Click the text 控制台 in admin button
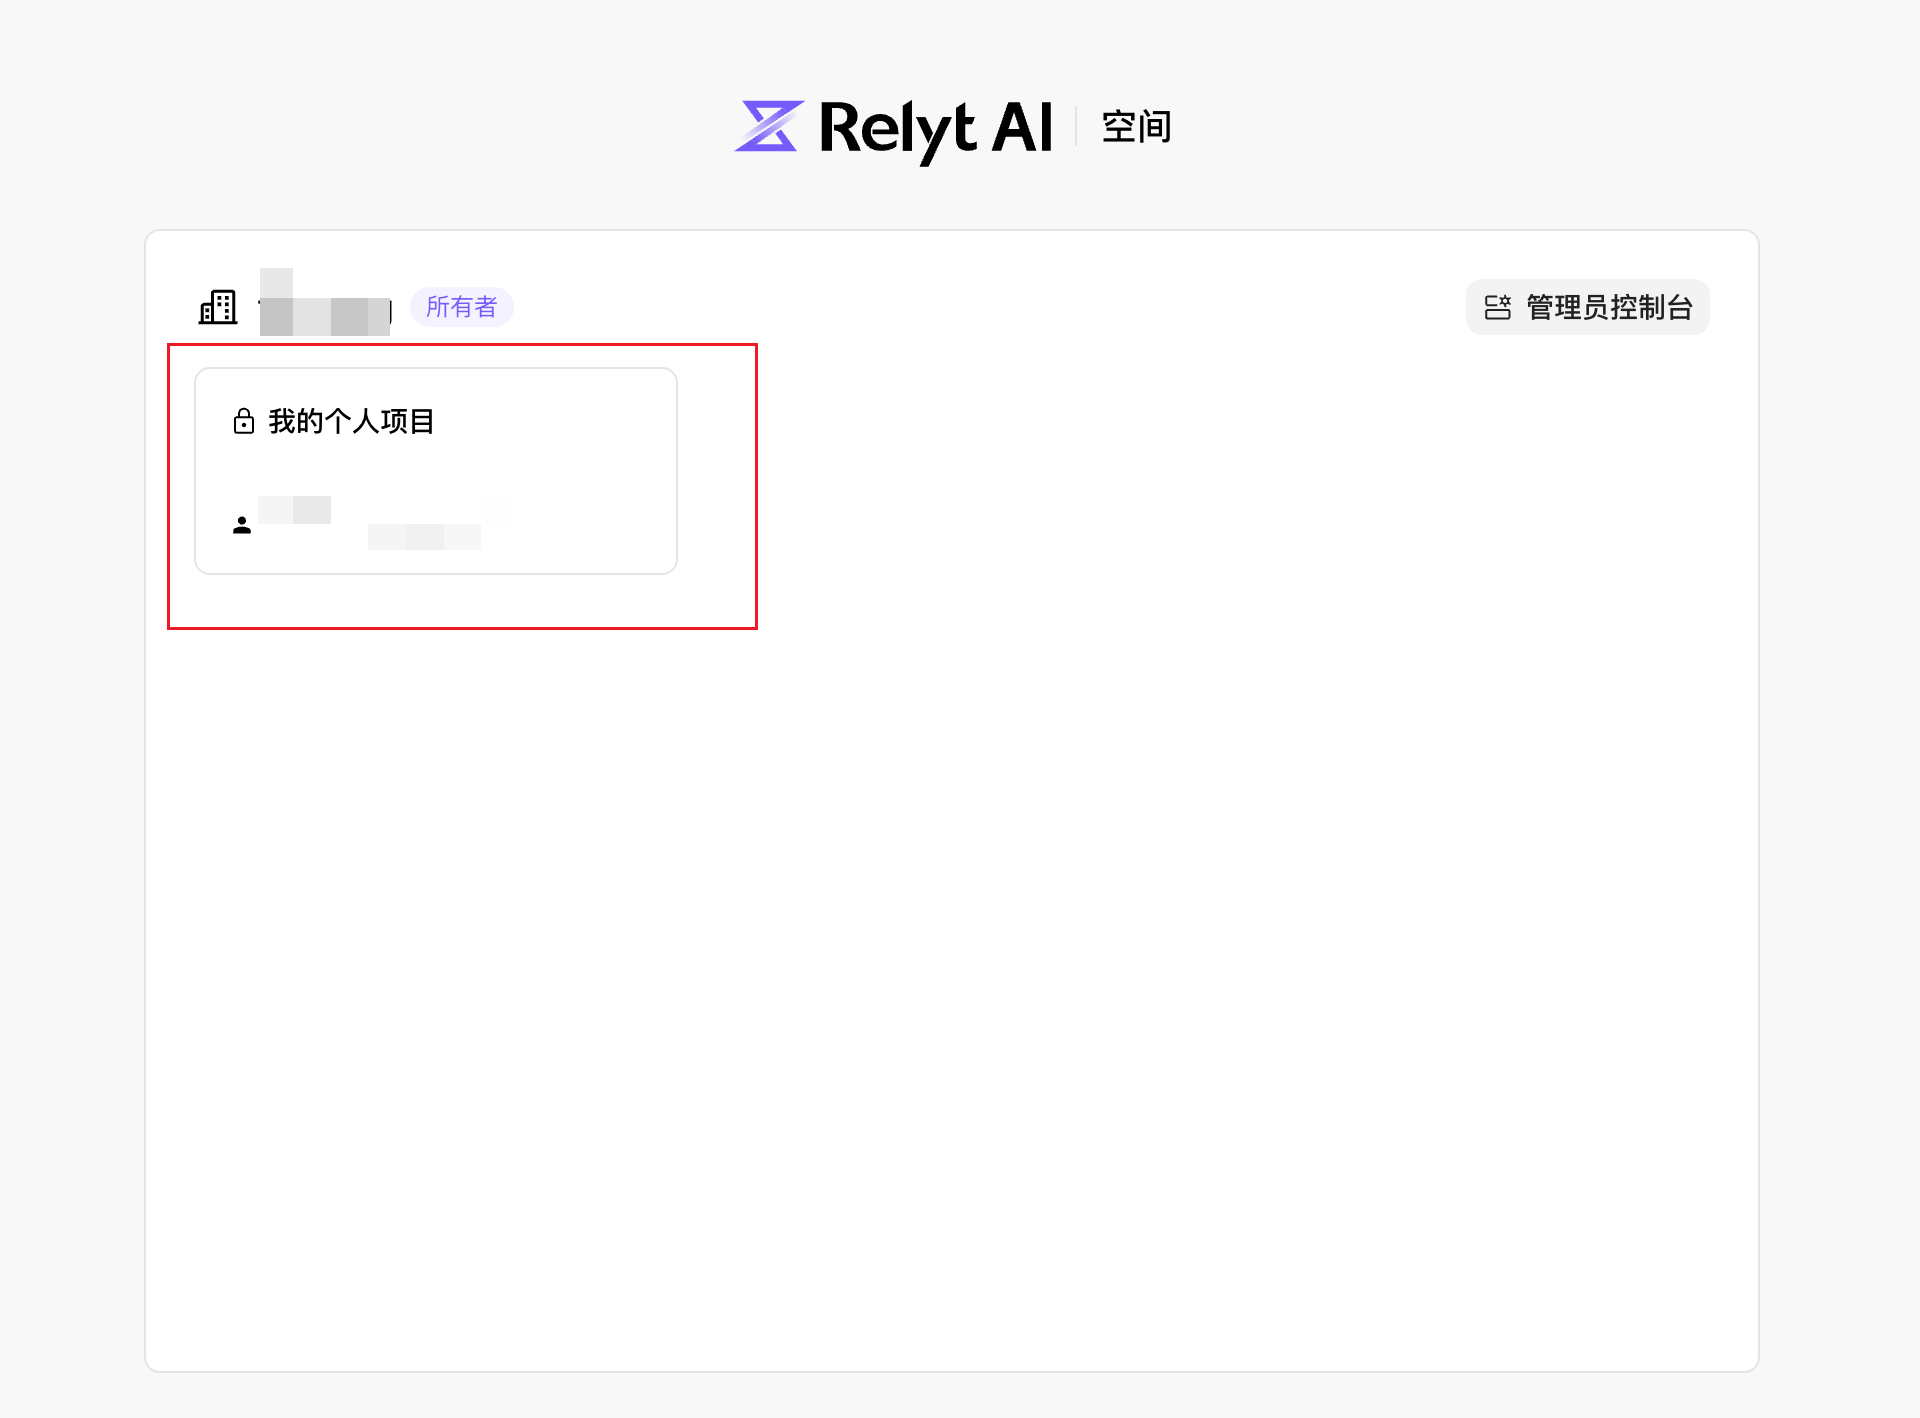1920x1418 pixels. click(1651, 307)
